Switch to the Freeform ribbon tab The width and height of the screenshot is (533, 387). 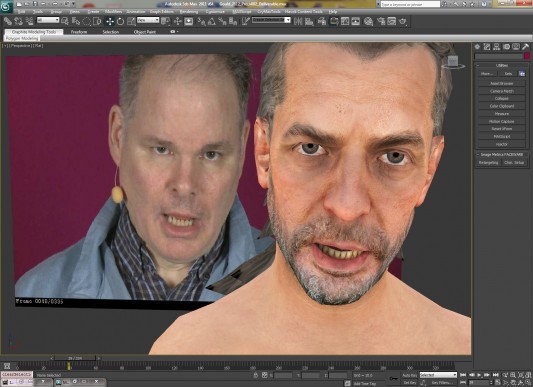[x=79, y=32]
